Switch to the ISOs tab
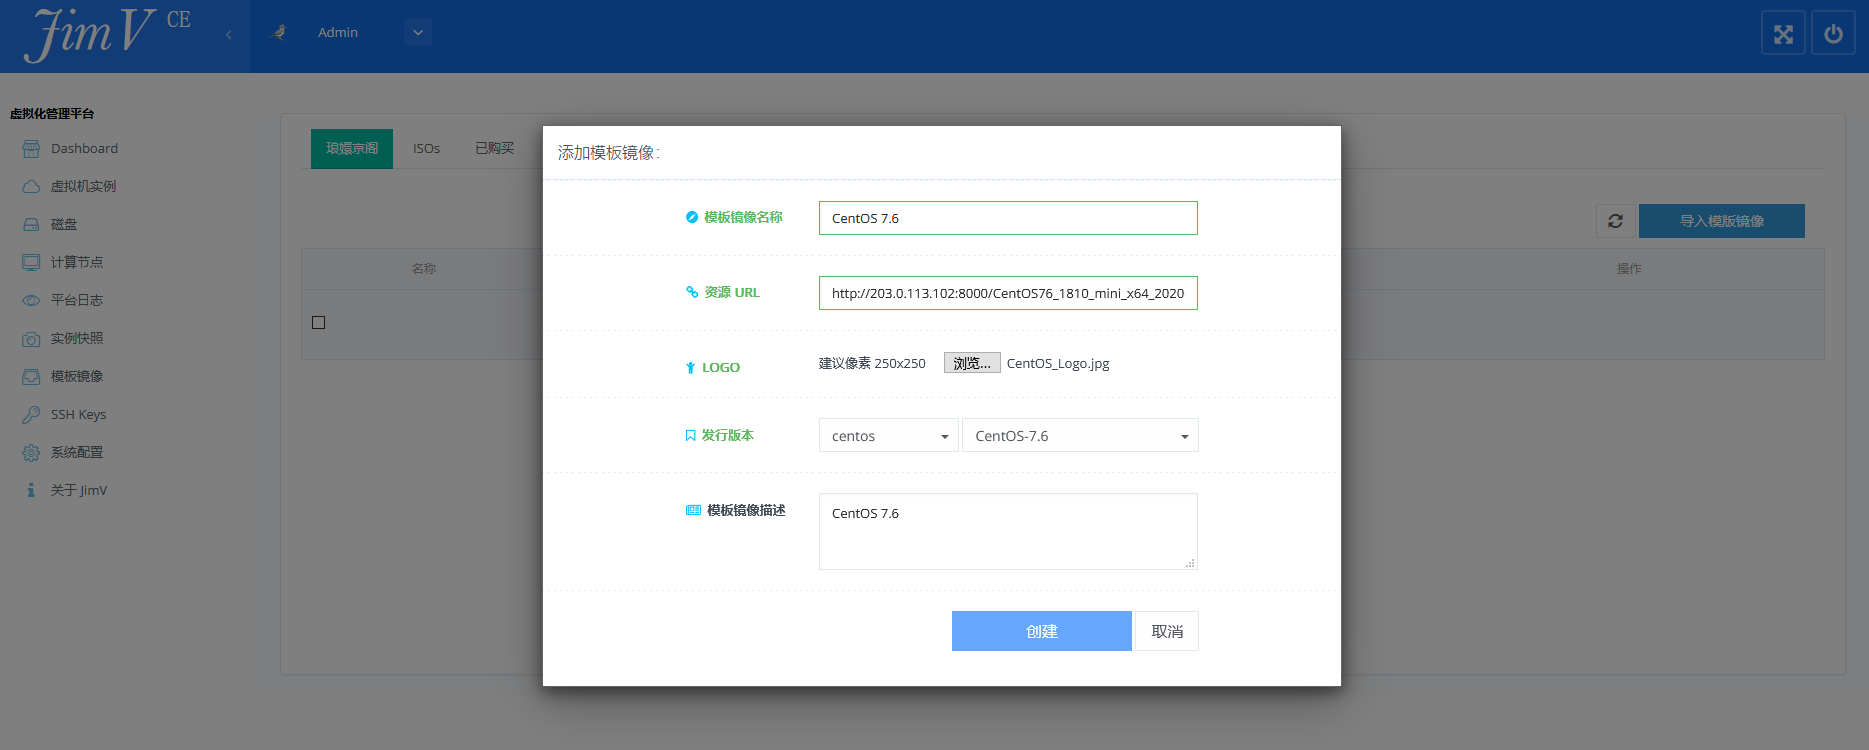Image resolution: width=1869 pixels, height=750 pixels. (x=426, y=148)
